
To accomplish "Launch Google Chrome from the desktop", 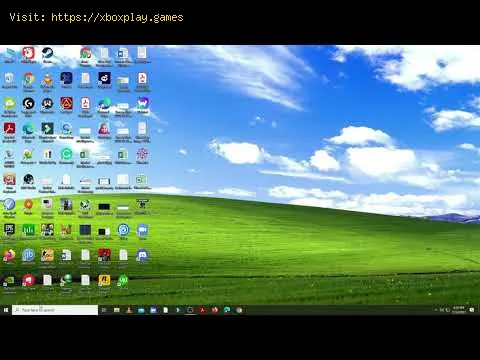I will 29,80.
